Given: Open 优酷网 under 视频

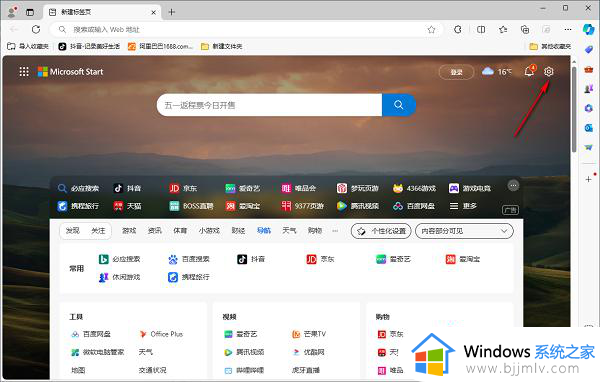Looking at the screenshot, I should coord(309,352).
